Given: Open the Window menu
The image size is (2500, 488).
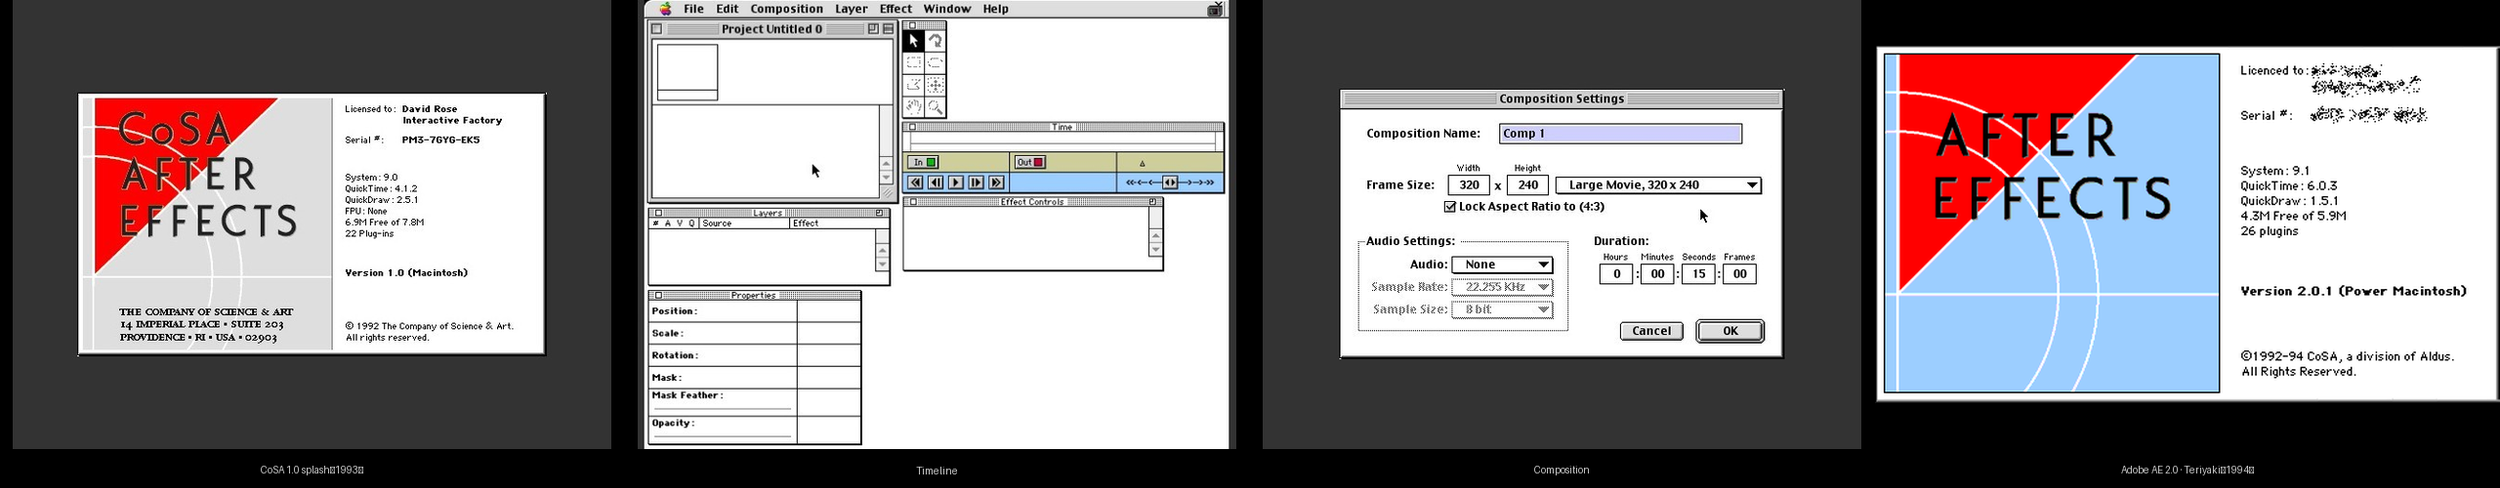Looking at the screenshot, I should pyautogui.click(x=946, y=9).
